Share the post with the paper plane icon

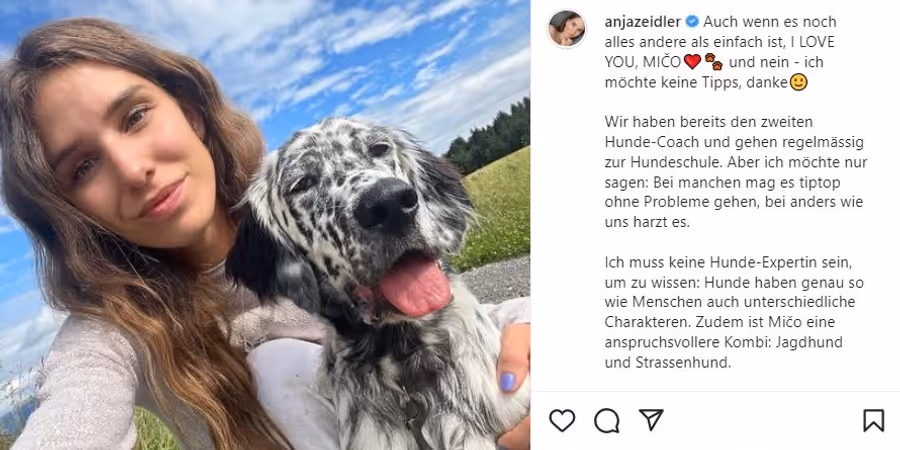651,420
